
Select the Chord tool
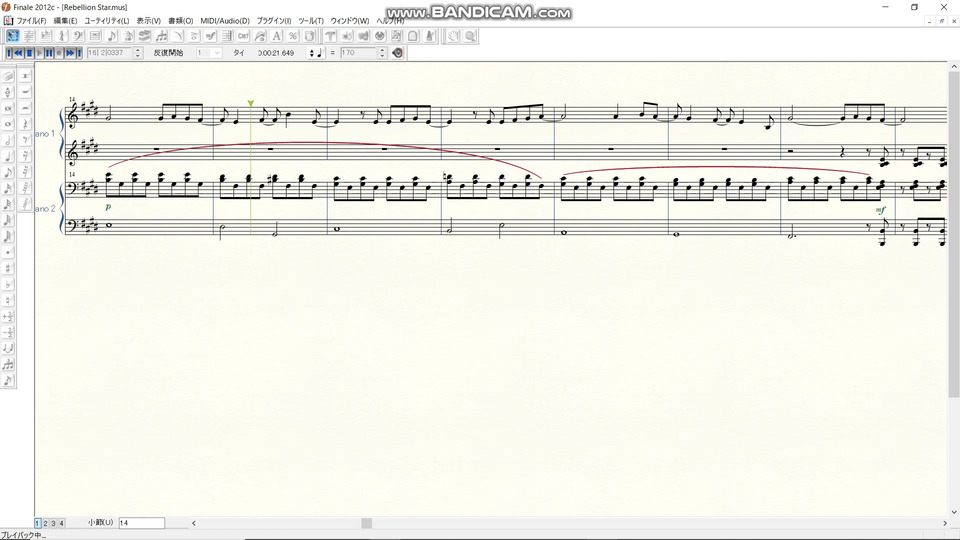click(244, 36)
